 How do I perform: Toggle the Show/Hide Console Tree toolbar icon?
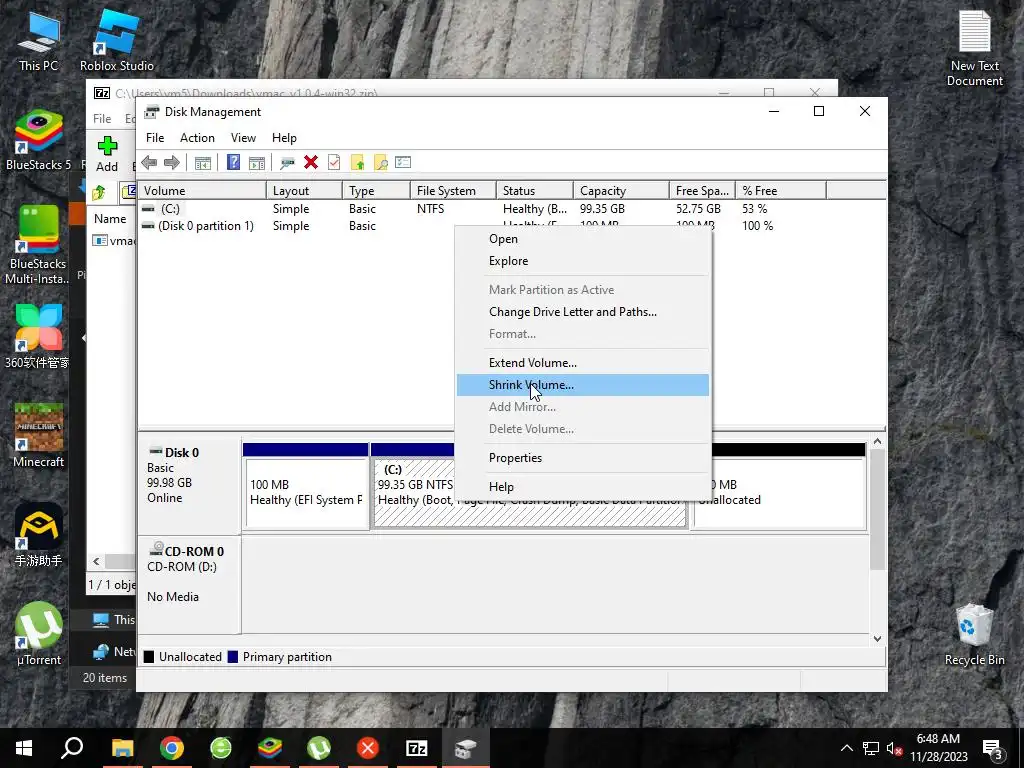203,163
